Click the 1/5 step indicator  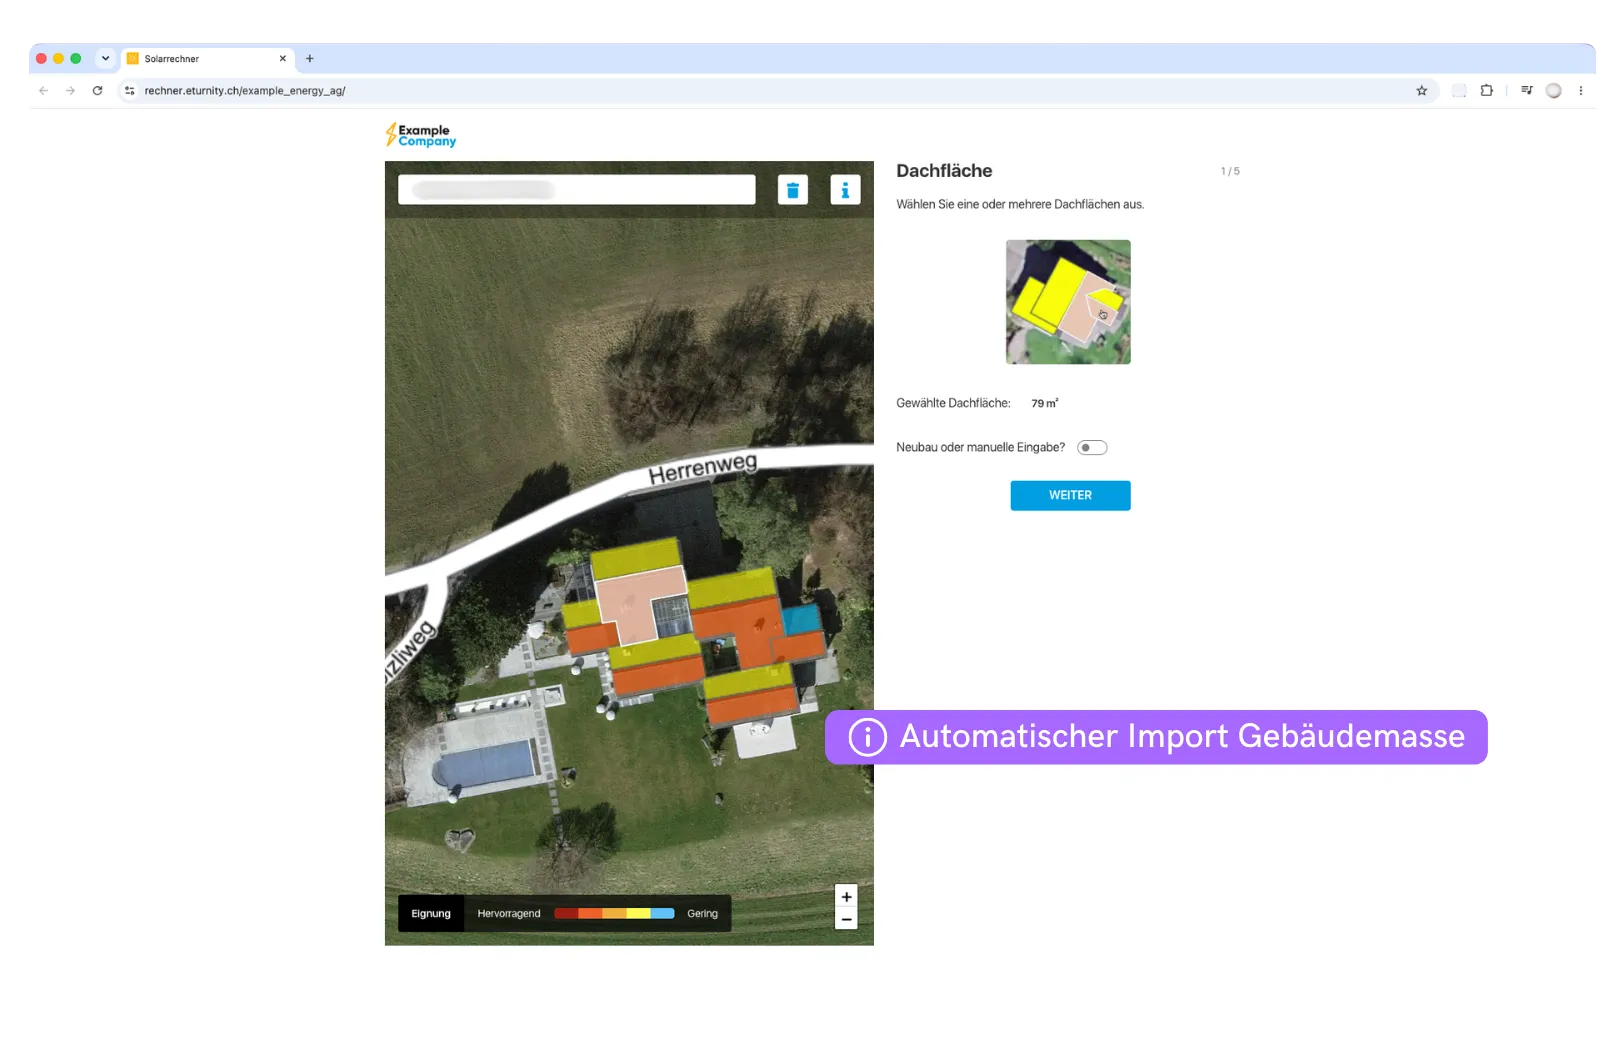tap(1230, 172)
